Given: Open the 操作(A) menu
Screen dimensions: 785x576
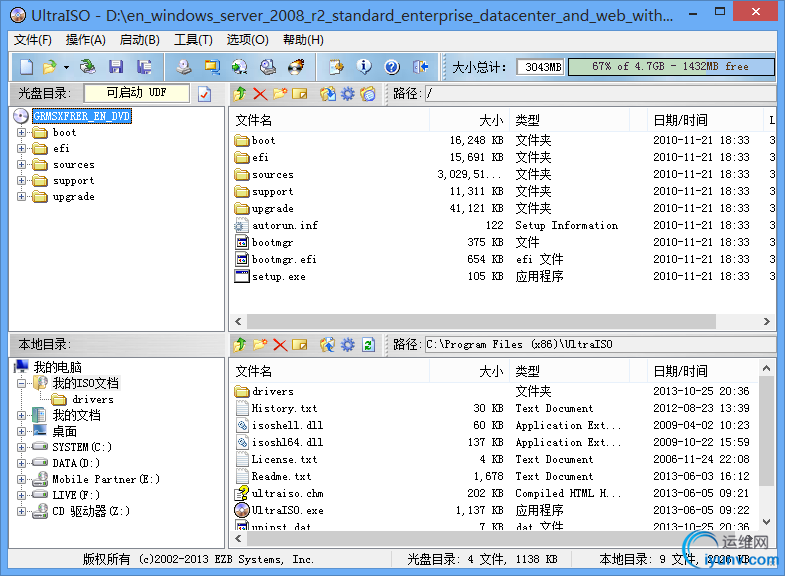Looking at the screenshot, I should [86, 40].
